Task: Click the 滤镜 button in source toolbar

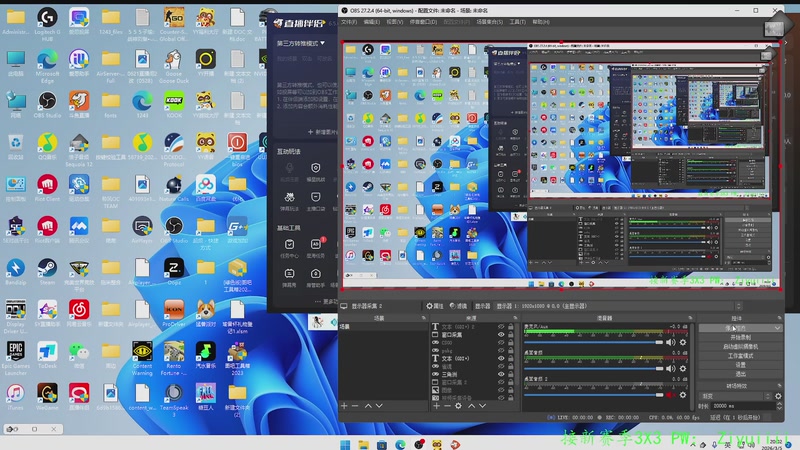Action: pyautogui.click(x=458, y=306)
